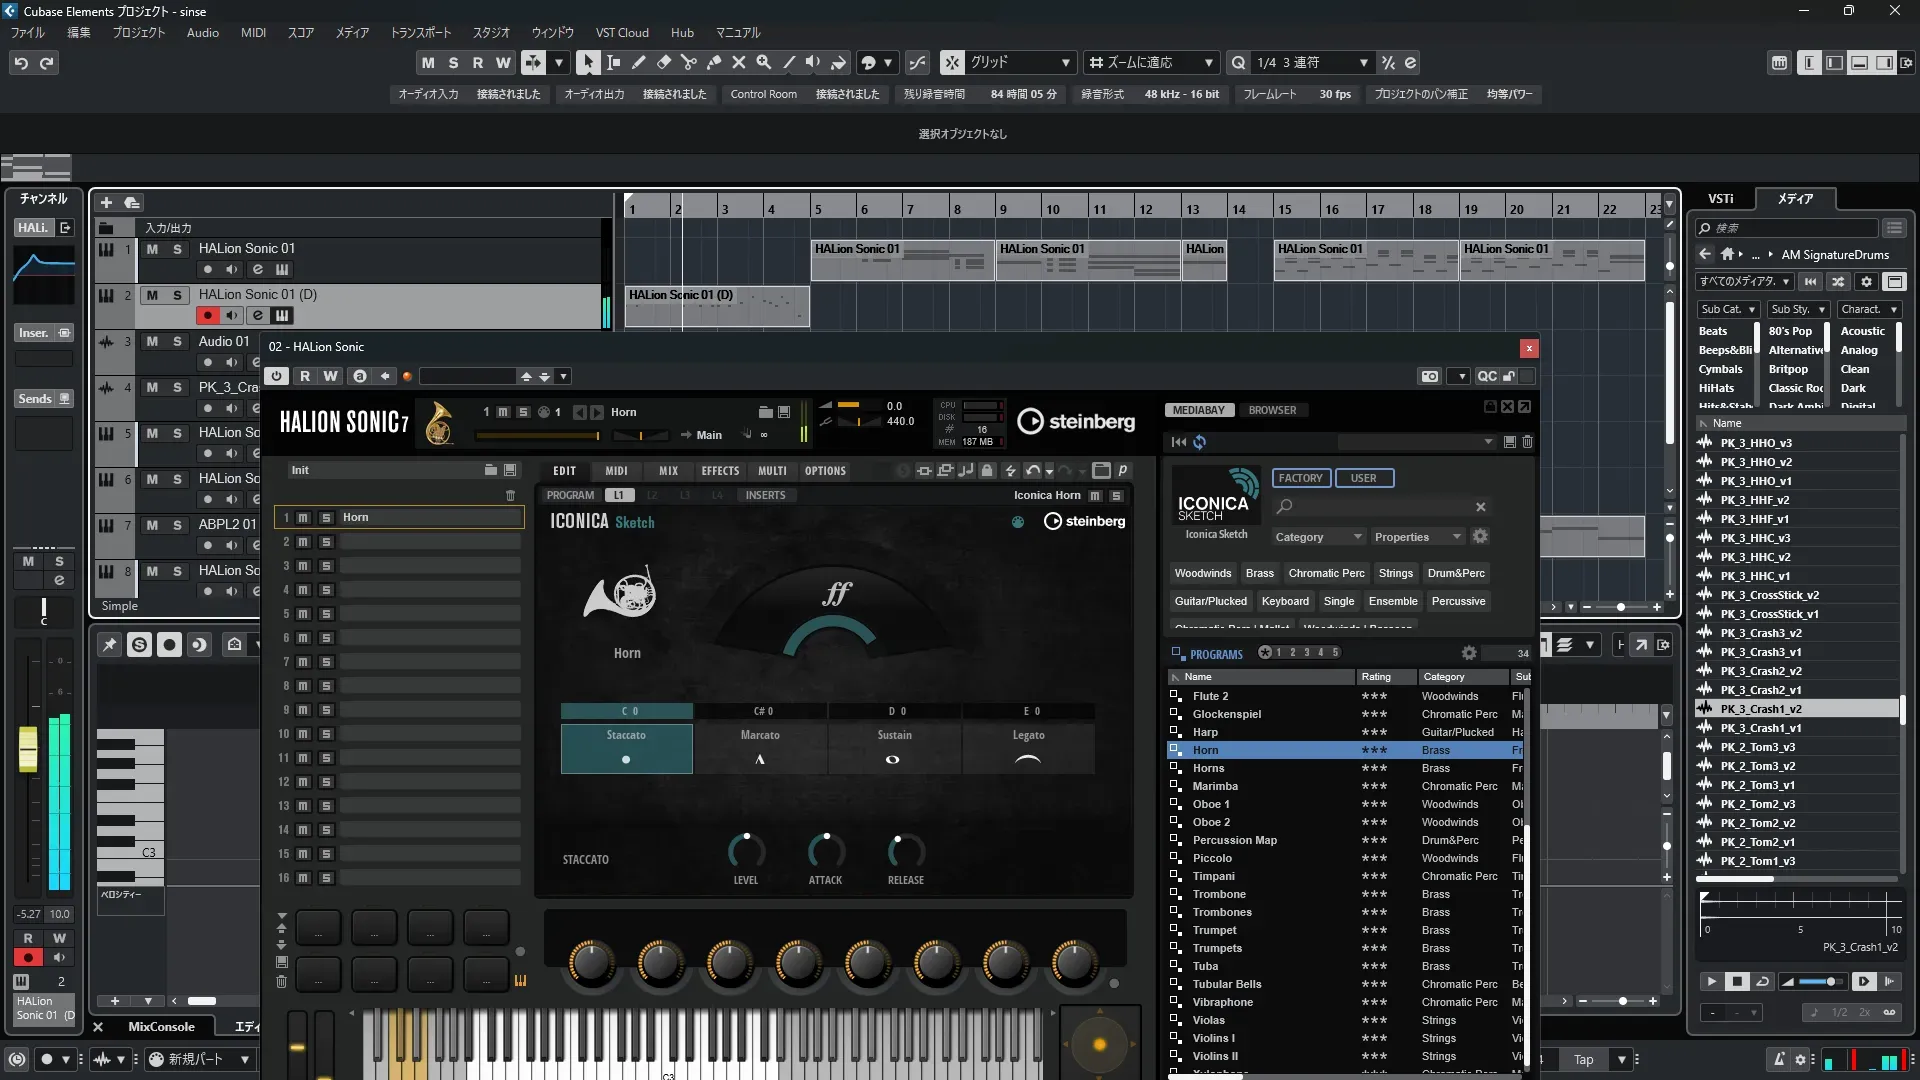Expand the Sub Cat. attribute dropdown
Viewport: 1920px width, 1080px height.
point(1728,310)
